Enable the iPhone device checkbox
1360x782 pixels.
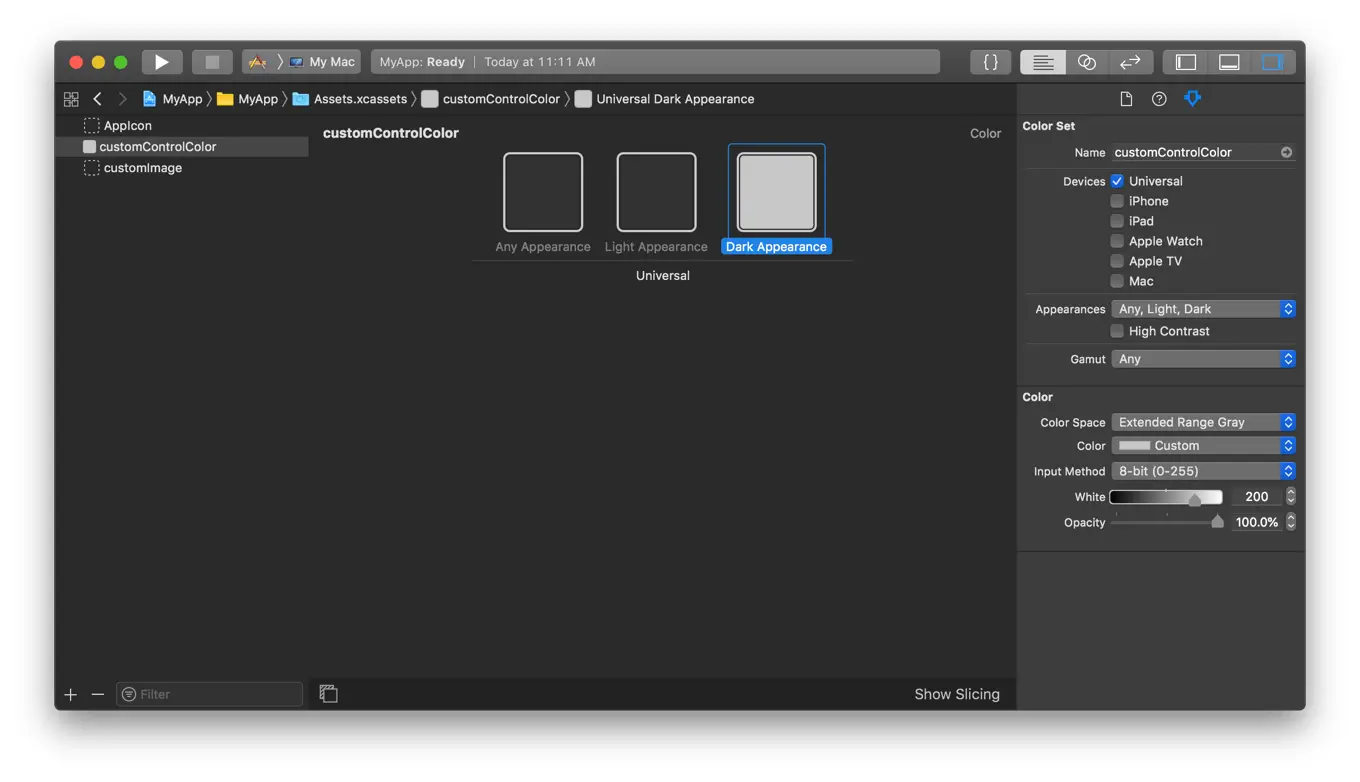coord(1117,201)
